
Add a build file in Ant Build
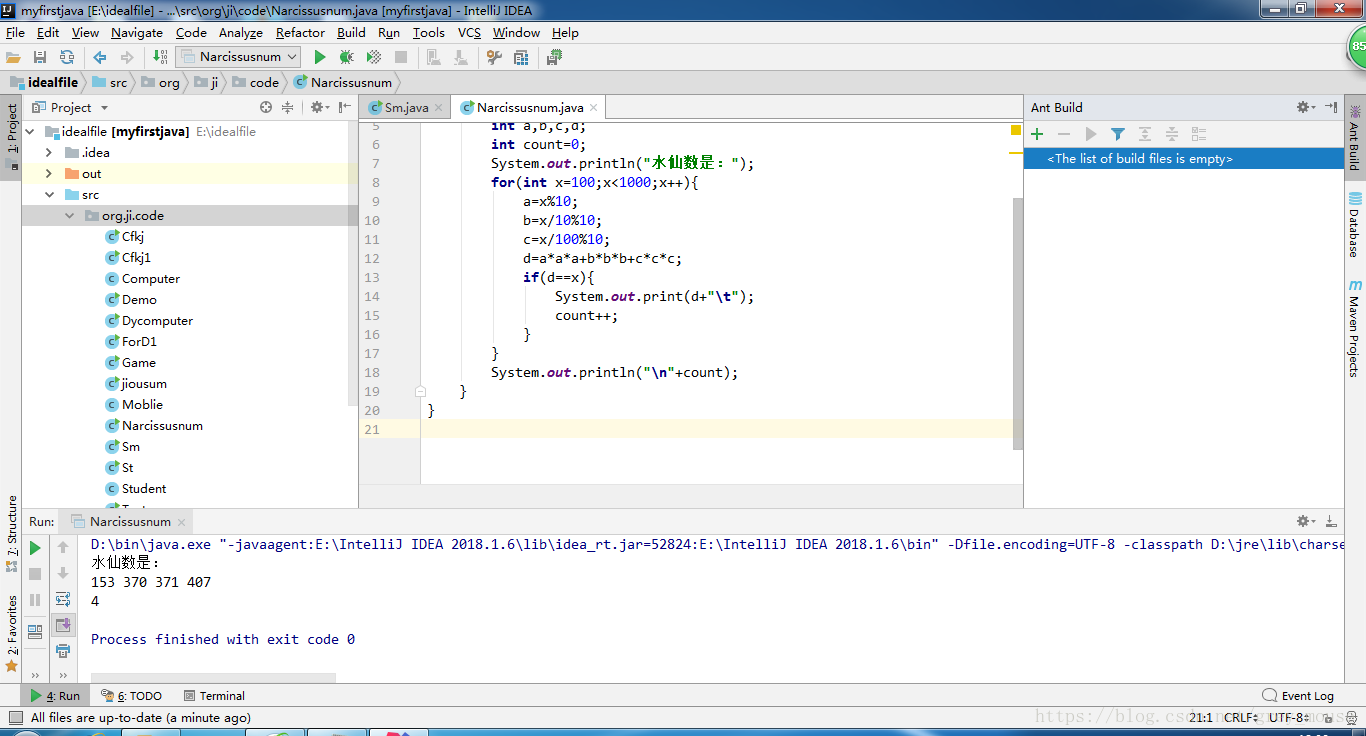click(1037, 134)
